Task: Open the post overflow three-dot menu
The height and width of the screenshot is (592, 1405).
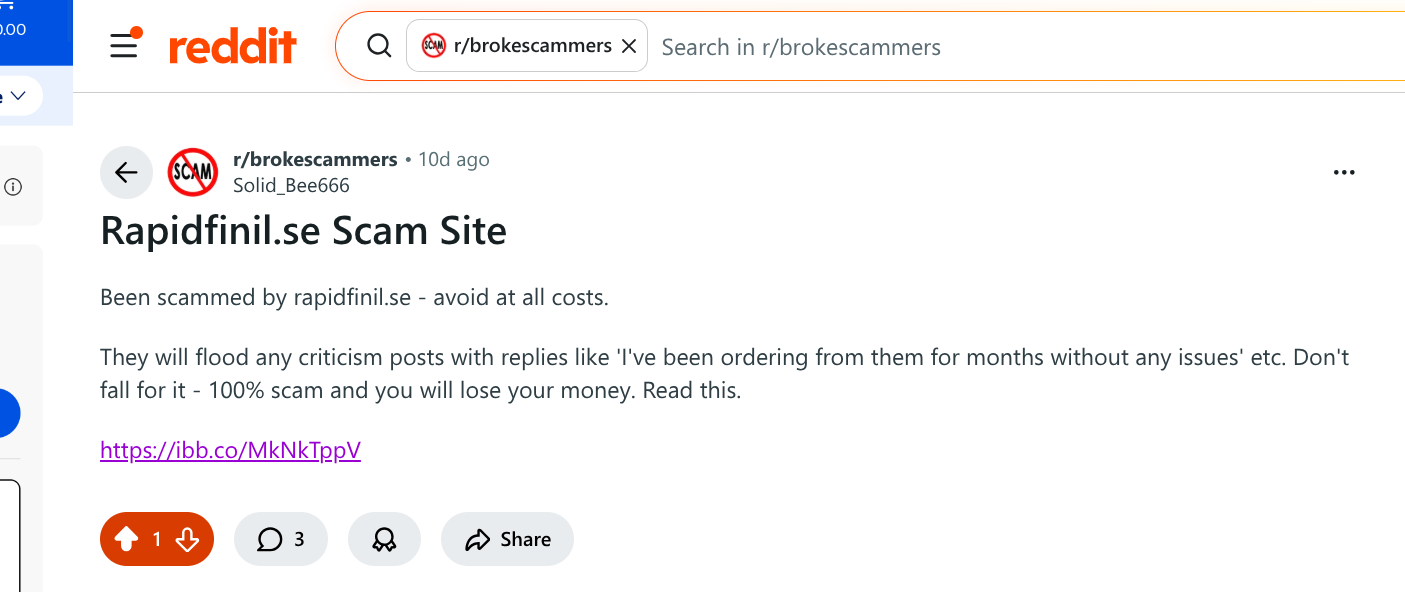Action: [1343, 171]
